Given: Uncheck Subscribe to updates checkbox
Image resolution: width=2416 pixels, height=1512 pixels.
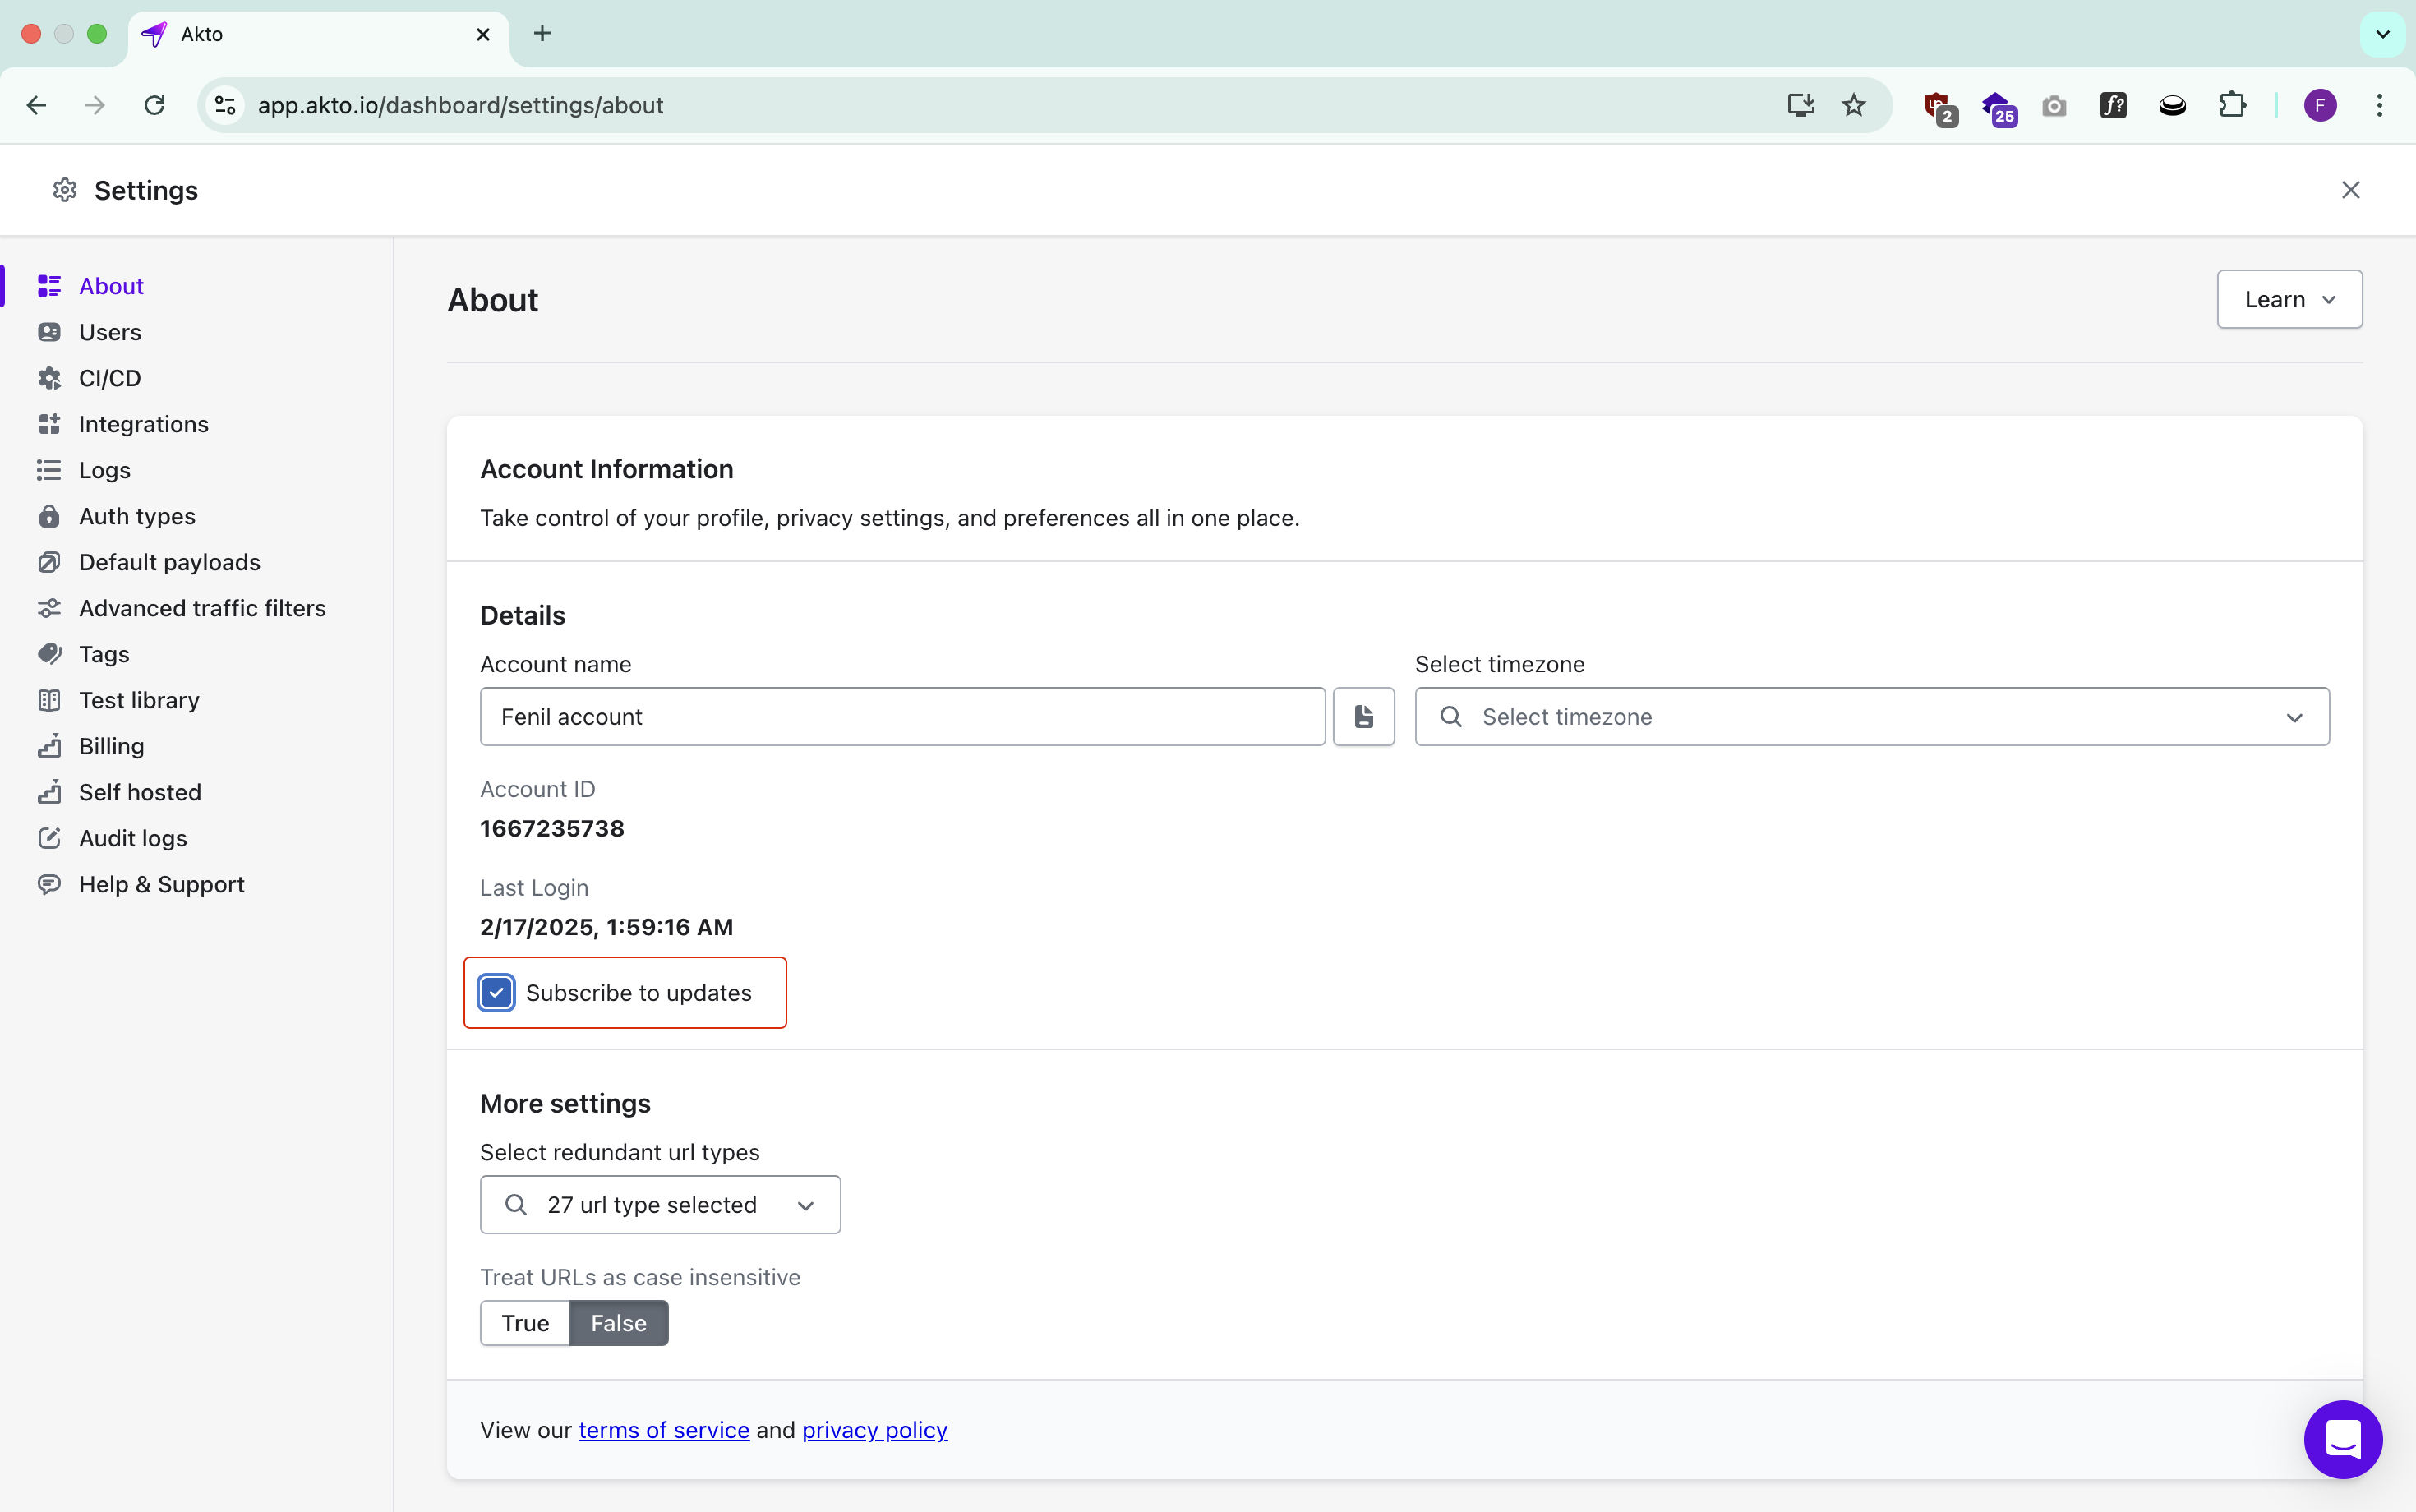Looking at the screenshot, I should [497, 992].
